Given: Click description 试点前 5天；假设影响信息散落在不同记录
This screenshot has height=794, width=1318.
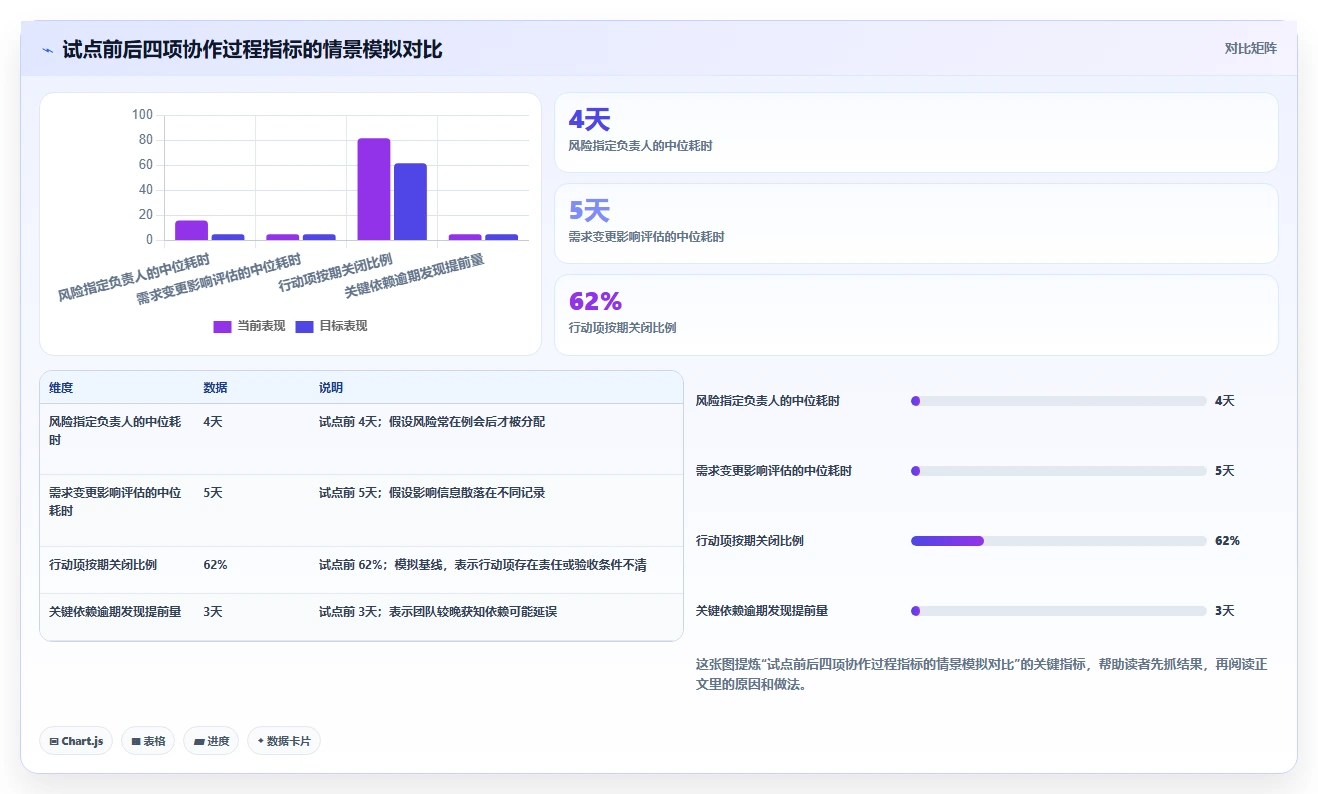Looking at the screenshot, I should [x=432, y=493].
